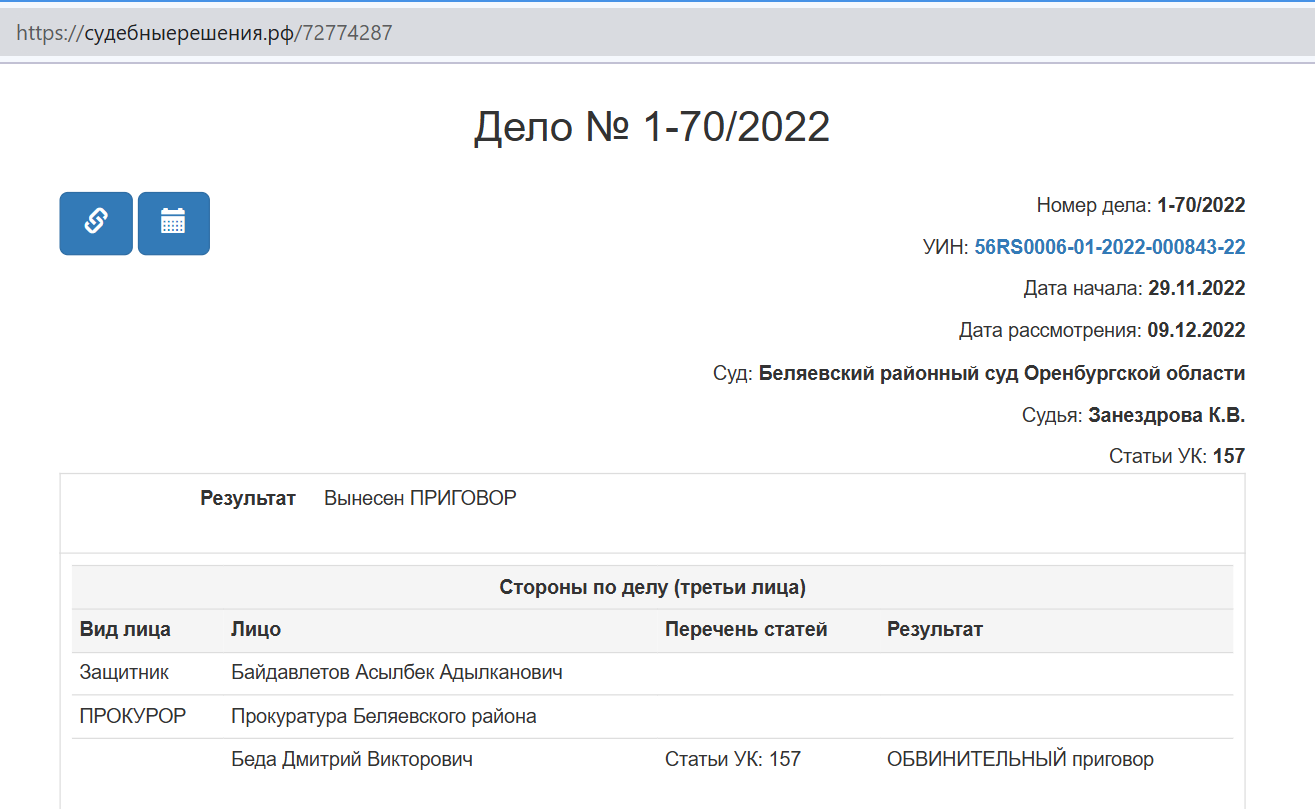
Task: Click the Лицо column header
Action: 256,629
